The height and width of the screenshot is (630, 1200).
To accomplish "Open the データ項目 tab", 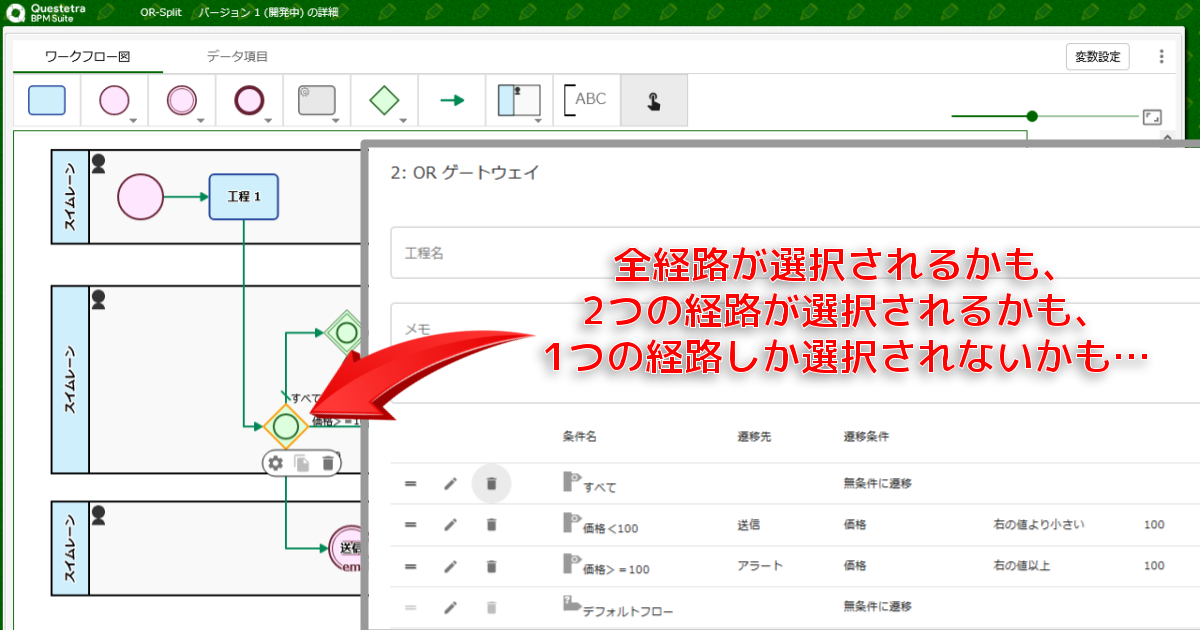I will [x=237, y=57].
